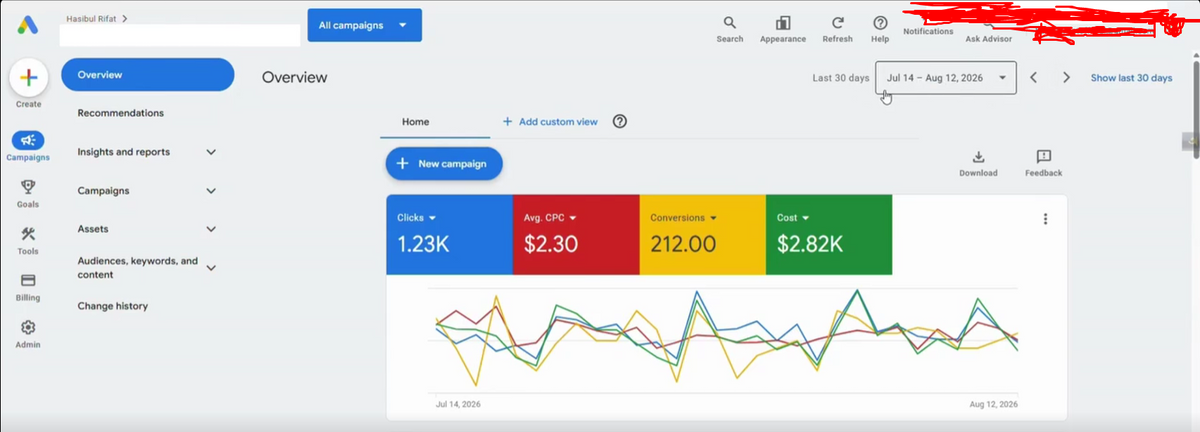Open Tools wrench icon in sidebar
The width and height of the screenshot is (1200, 432).
coord(28,234)
